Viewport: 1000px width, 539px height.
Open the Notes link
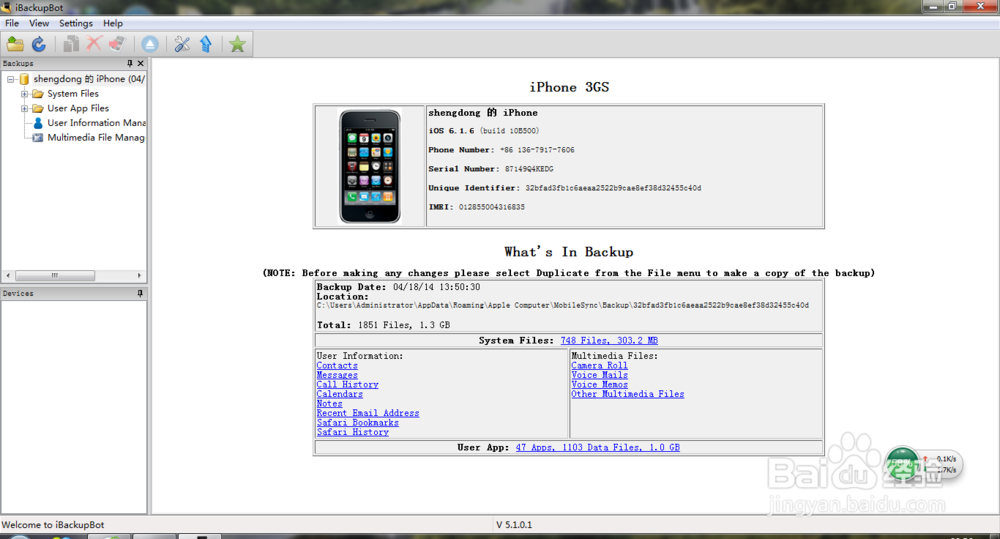click(x=329, y=404)
